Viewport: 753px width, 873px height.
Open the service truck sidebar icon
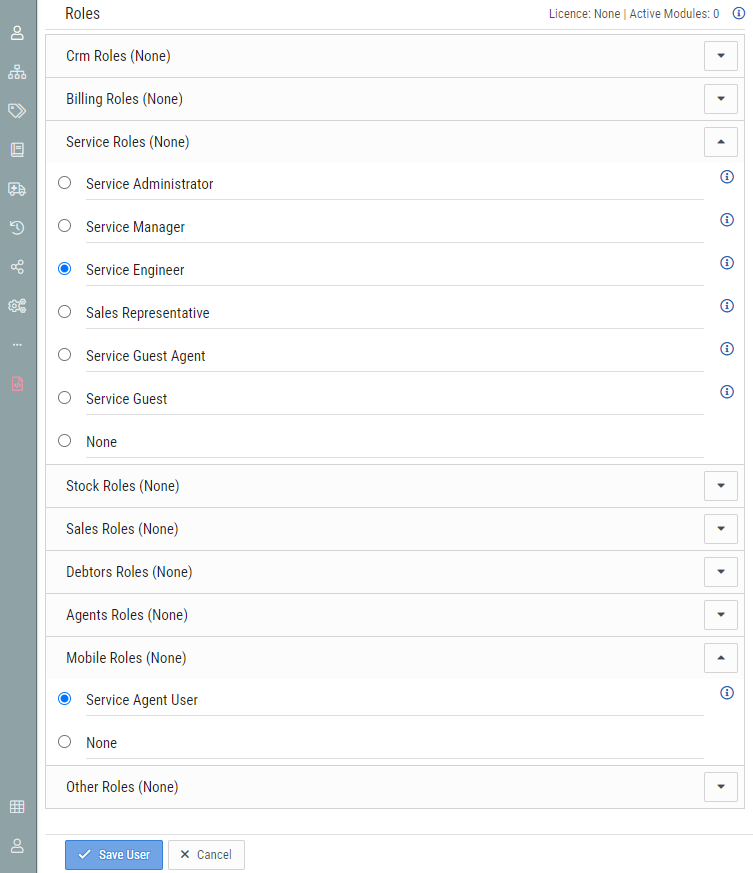pyautogui.click(x=17, y=189)
